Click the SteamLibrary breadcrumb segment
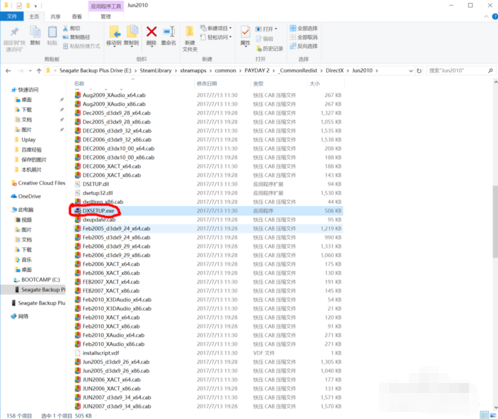Image resolution: width=498 pixels, height=419 pixels. (x=156, y=71)
